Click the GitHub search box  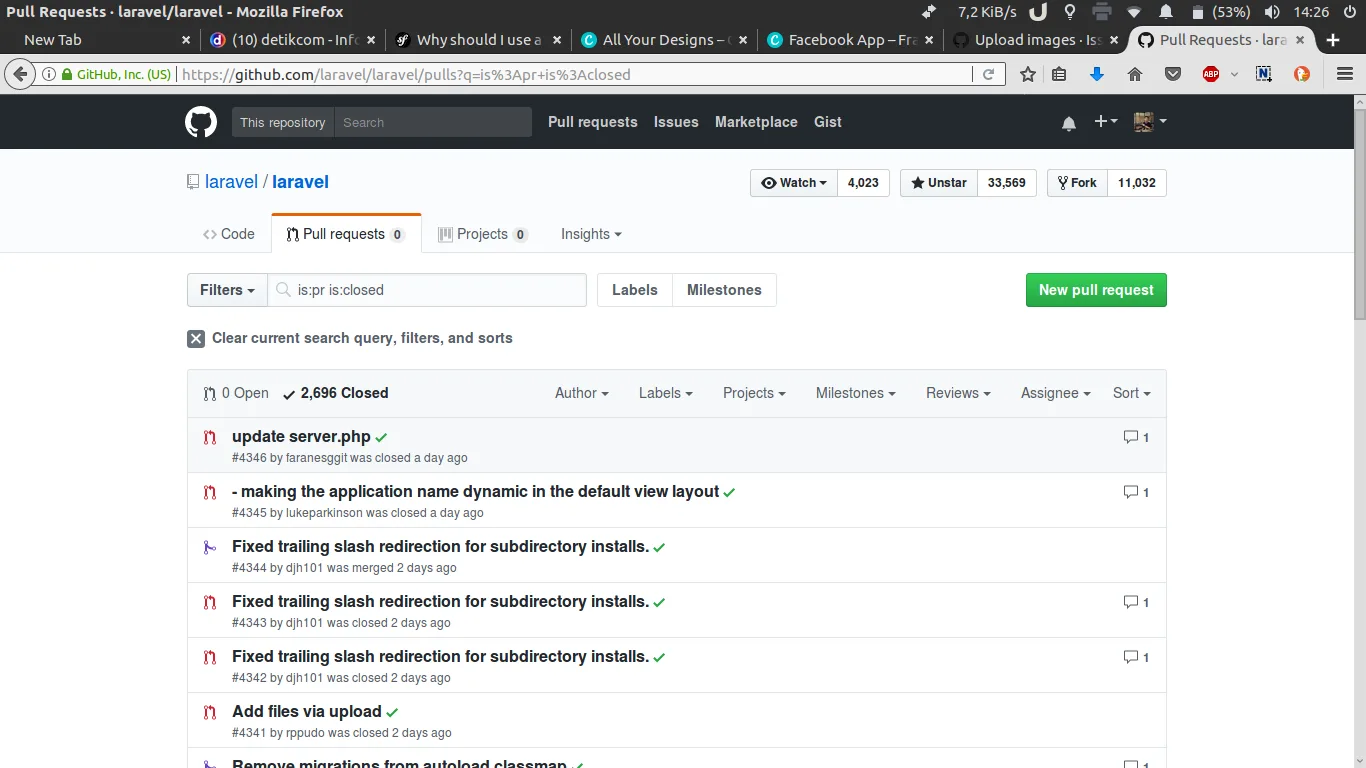432,122
